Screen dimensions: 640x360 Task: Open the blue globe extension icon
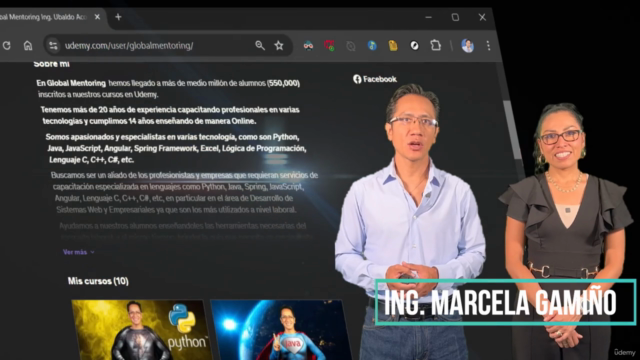tap(372, 45)
